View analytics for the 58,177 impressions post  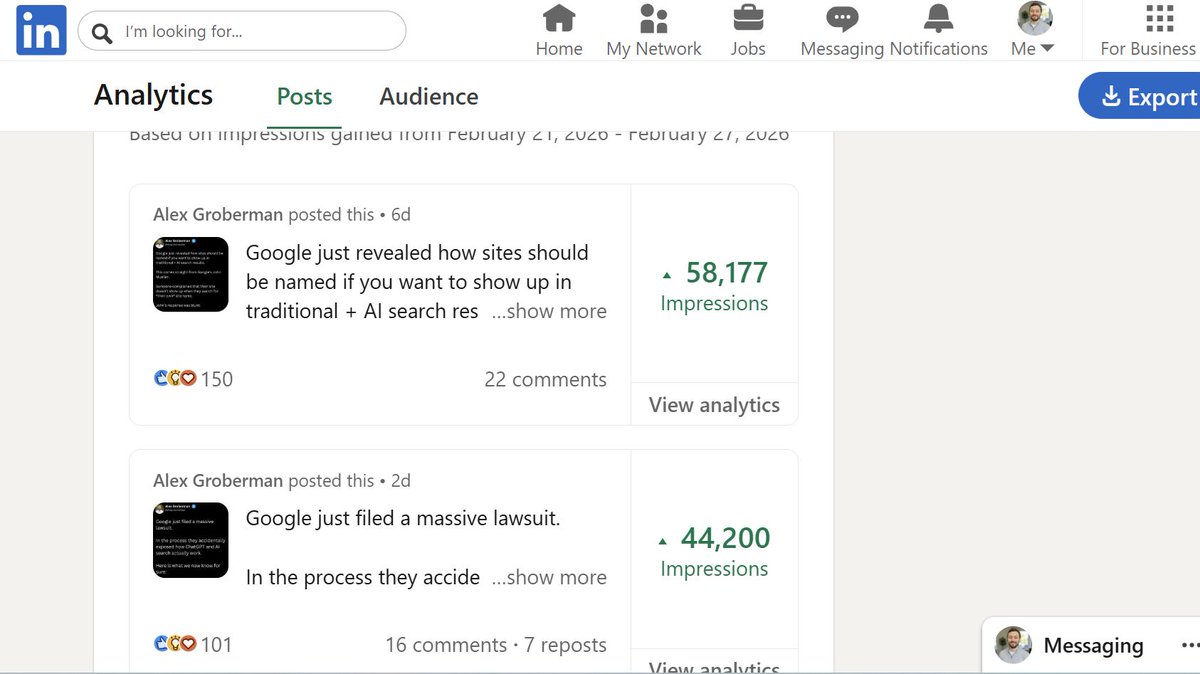pyautogui.click(x=714, y=405)
